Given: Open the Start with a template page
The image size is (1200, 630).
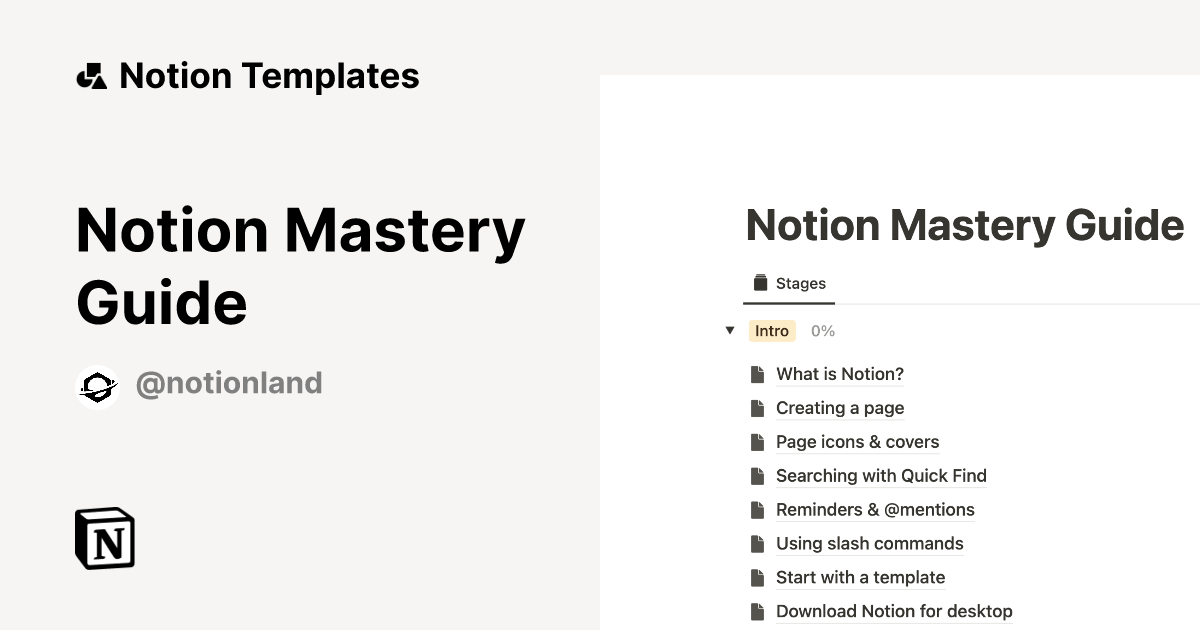Looking at the screenshot, I should tap(860, 578).
